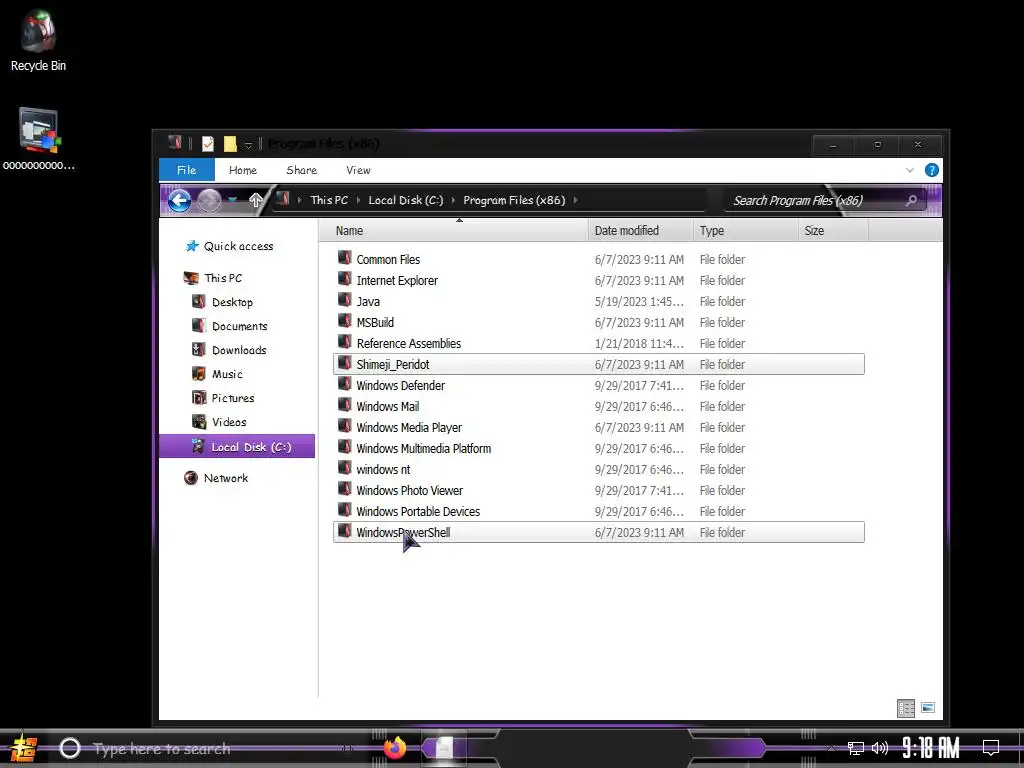Expand the ribbon with the chevron
The image size is (1024, 768).
(910, 170)
